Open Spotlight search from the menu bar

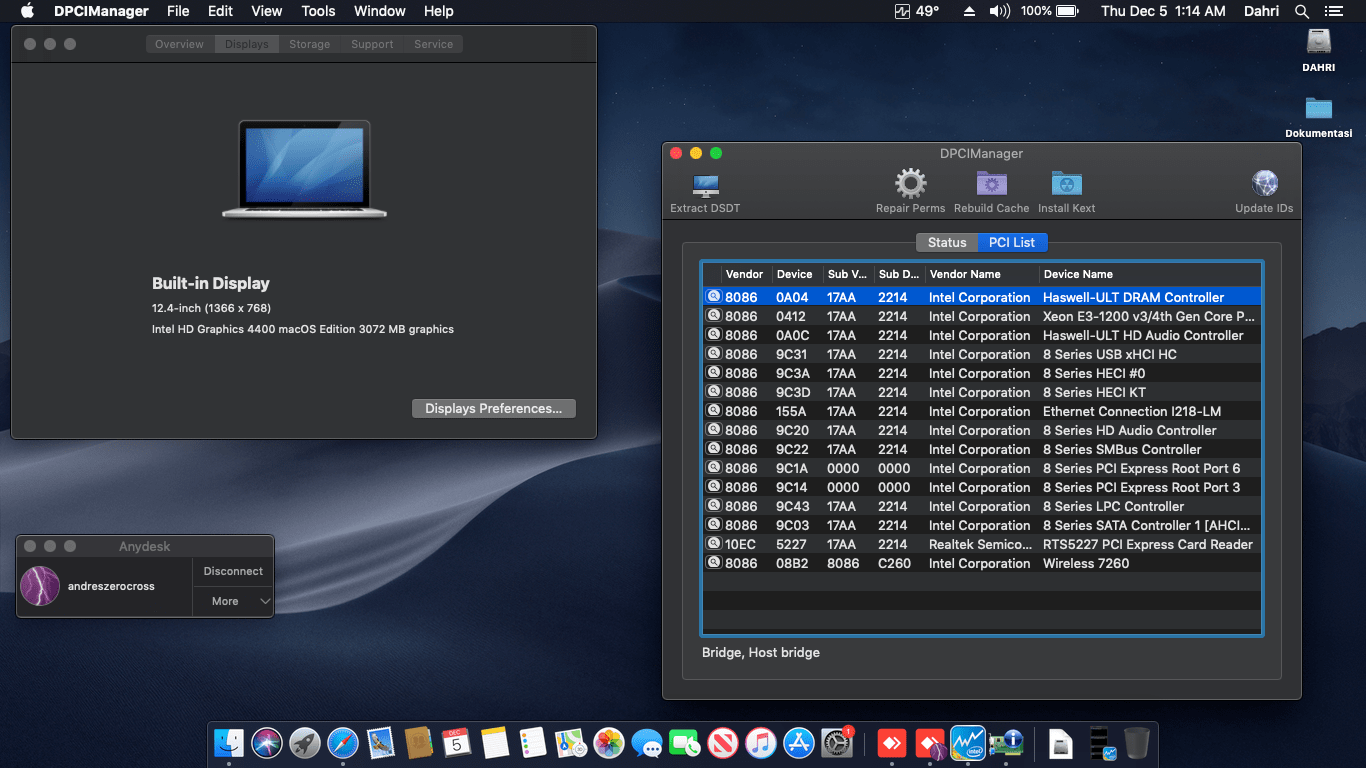[x=1301, y=11]
